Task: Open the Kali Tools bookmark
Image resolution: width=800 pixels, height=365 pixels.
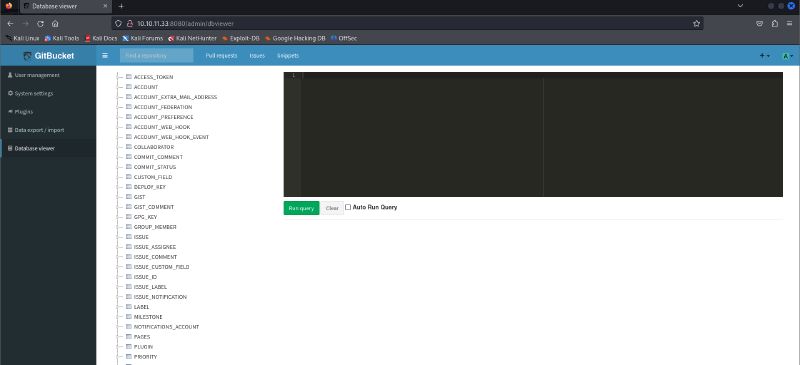Action: (62, 38)
